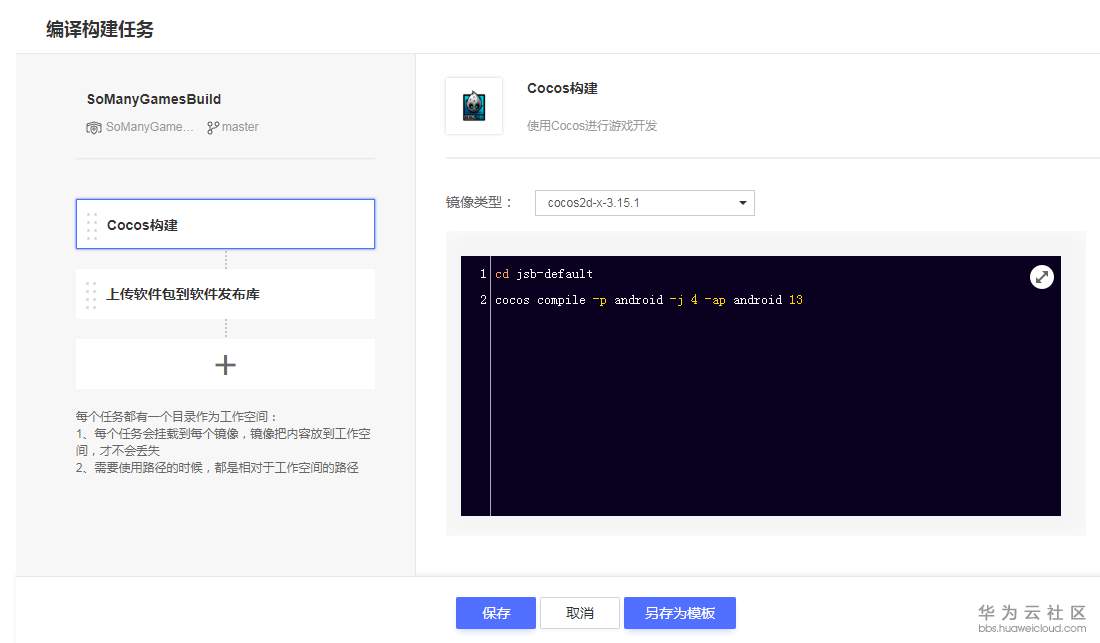Viewport: 1100px width, 643px height.
Task: Click the plus icon to add new build step
Action: 224,363
